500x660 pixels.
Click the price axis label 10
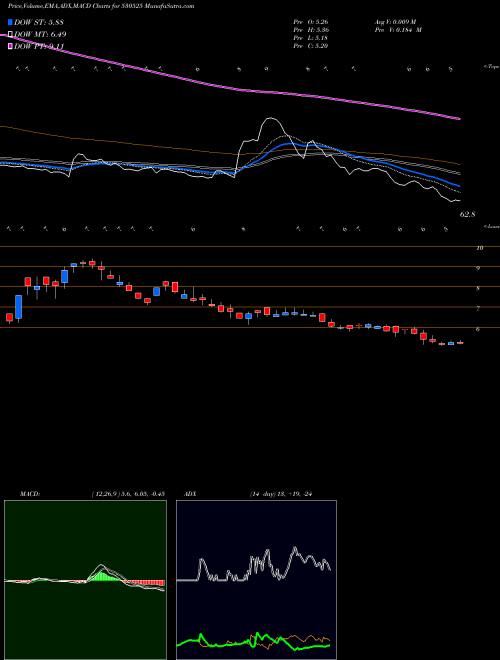[479, 248]
